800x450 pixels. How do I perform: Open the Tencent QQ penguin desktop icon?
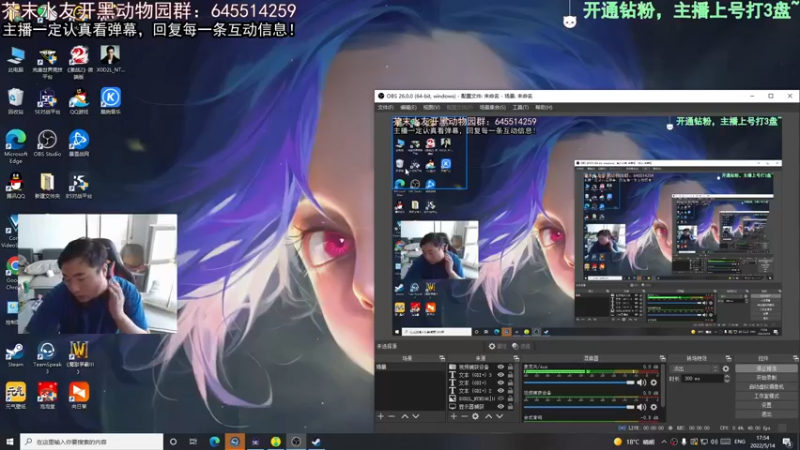[x=16, y=185]
